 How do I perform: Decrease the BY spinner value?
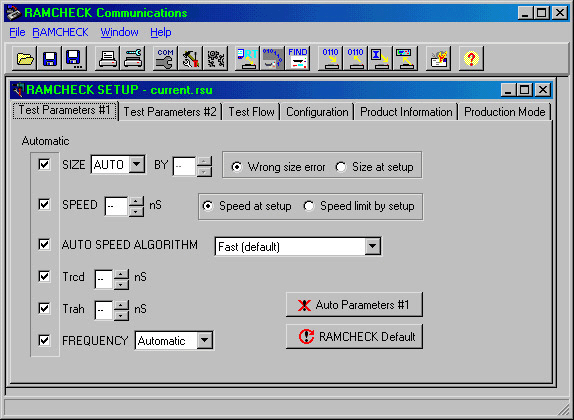(x=204, y=172)
